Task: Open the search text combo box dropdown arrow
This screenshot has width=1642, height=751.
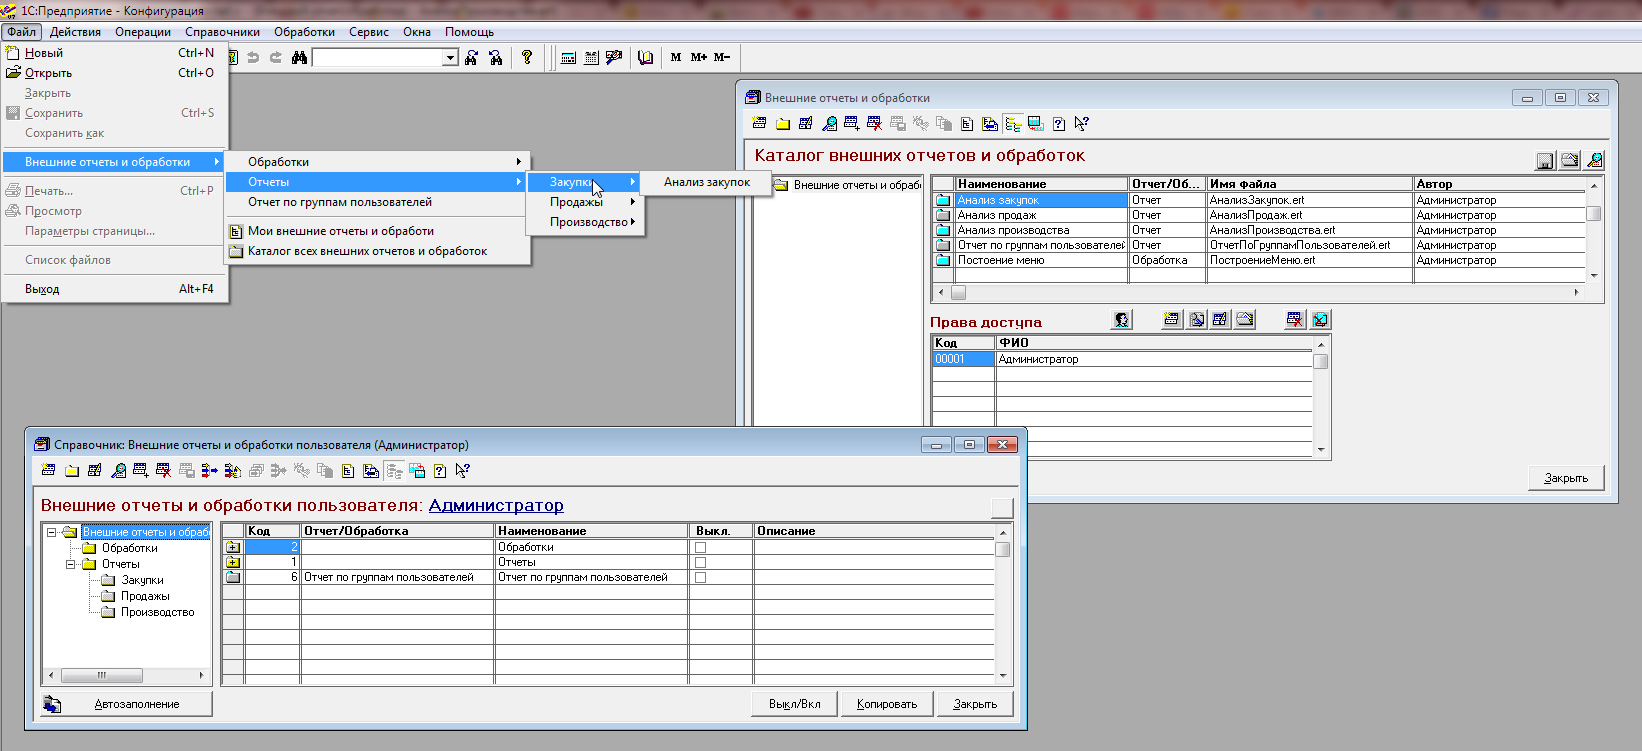Action: point(450,58)
